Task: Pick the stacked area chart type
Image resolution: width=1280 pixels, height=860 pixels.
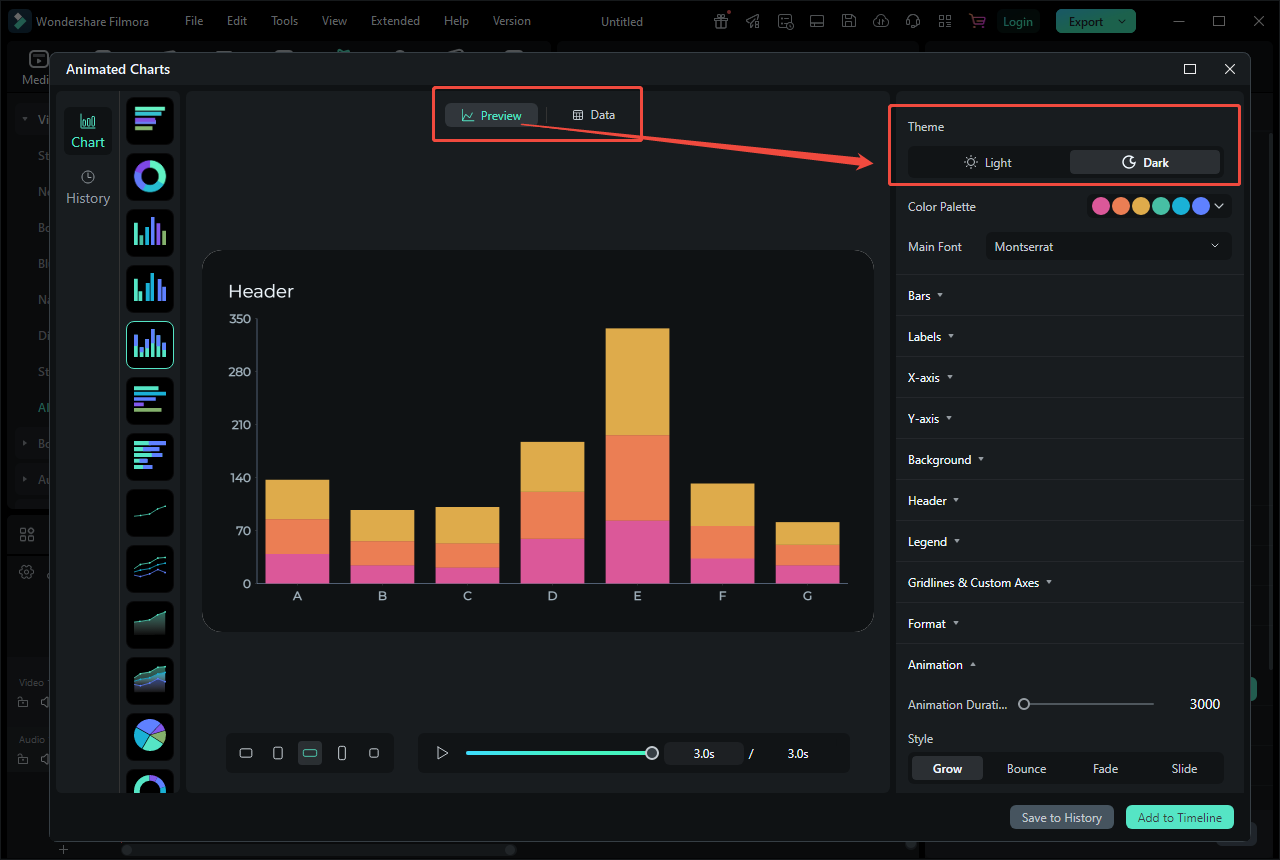Action: [x=149, y=680]
